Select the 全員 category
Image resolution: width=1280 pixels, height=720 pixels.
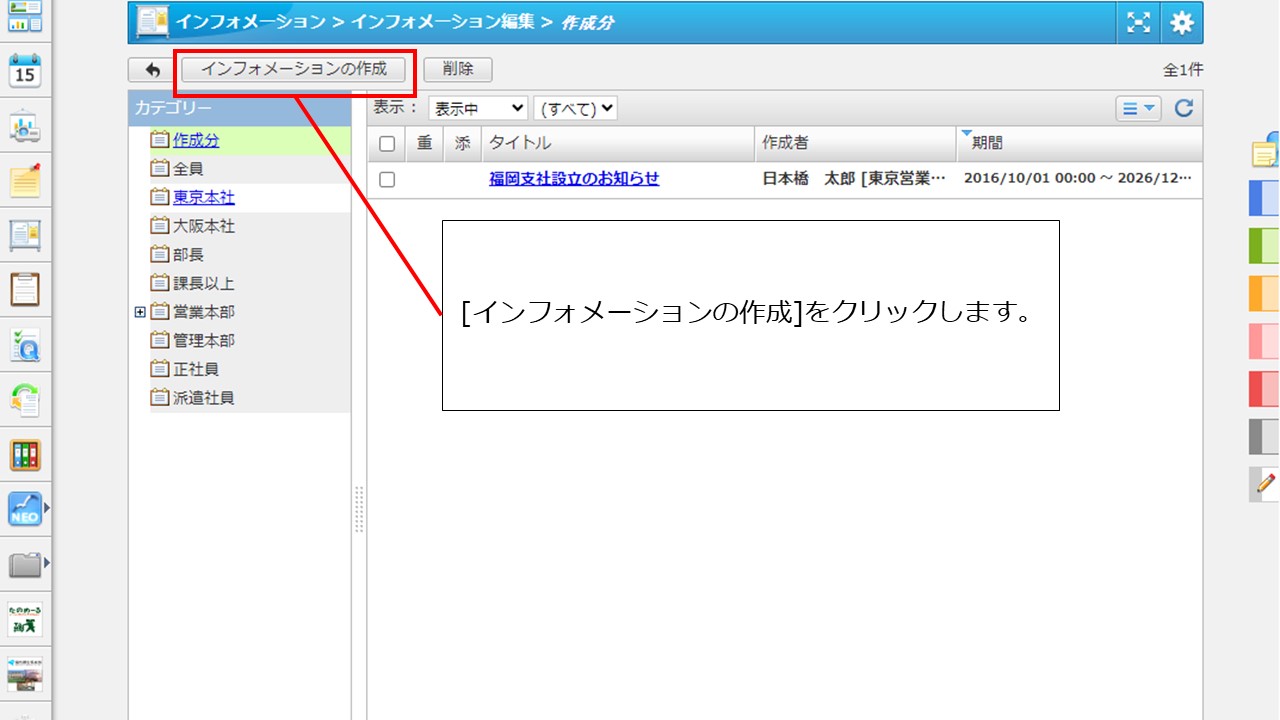[x=188, y=169]
